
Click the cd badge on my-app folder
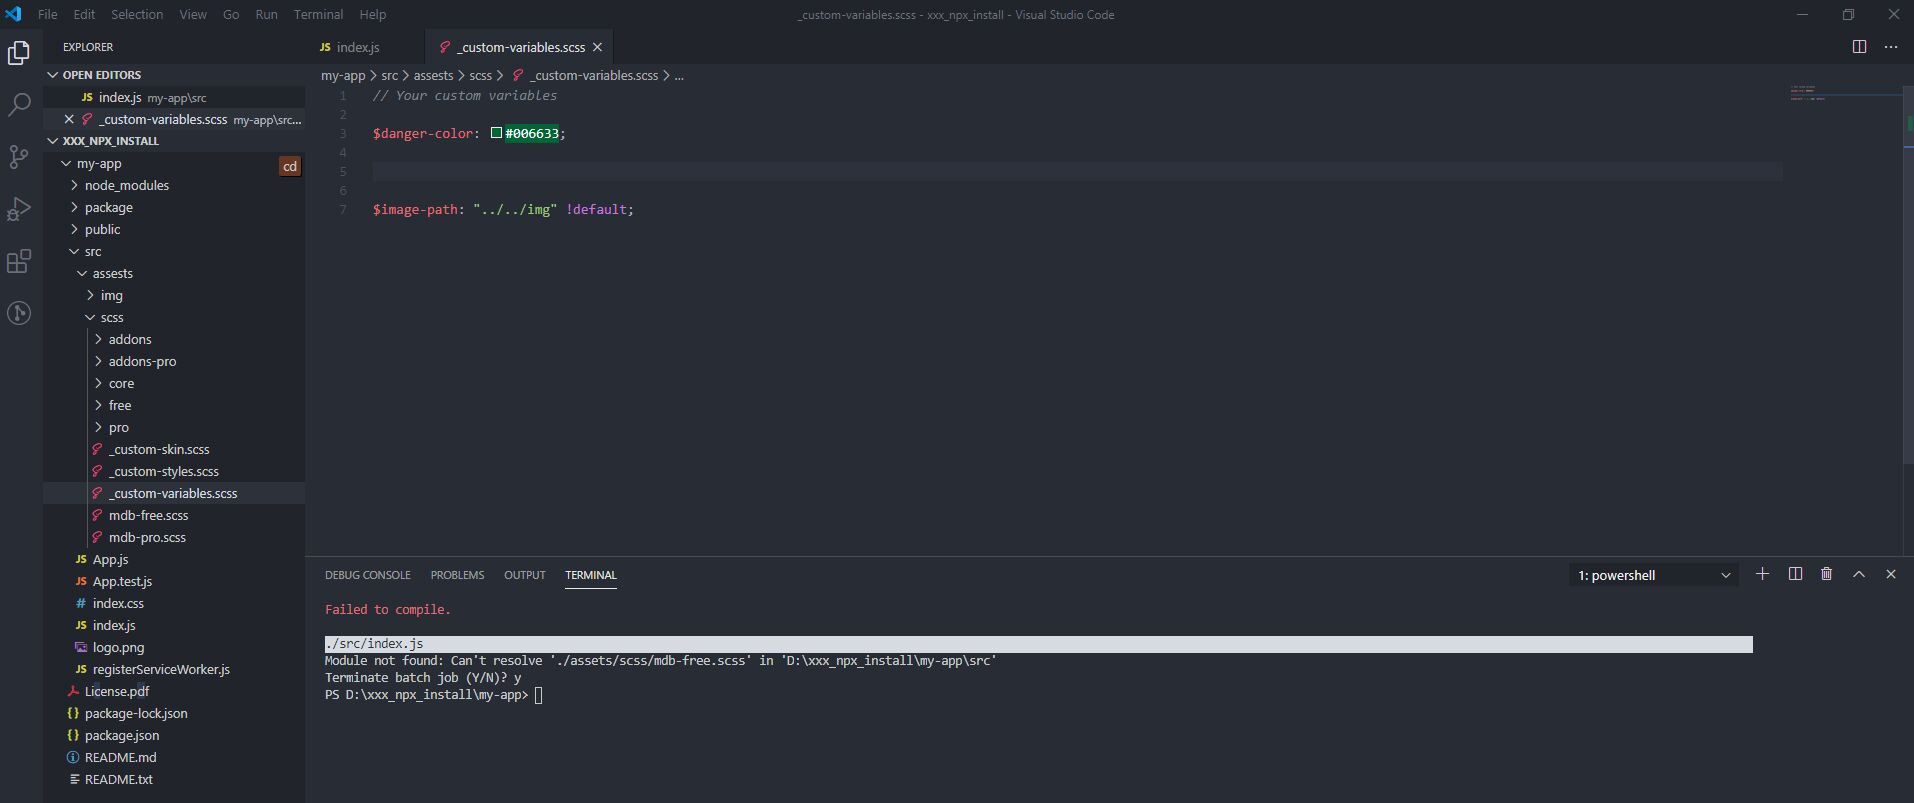click(289, 166)
